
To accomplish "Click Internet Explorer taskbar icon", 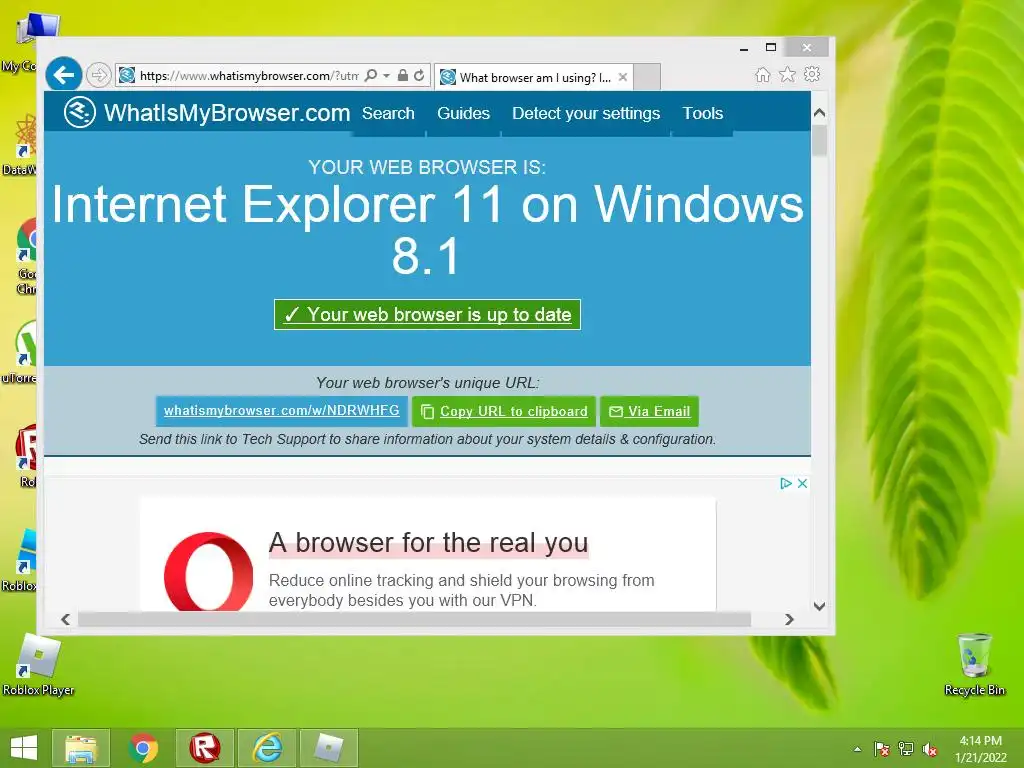I will 267,748.
